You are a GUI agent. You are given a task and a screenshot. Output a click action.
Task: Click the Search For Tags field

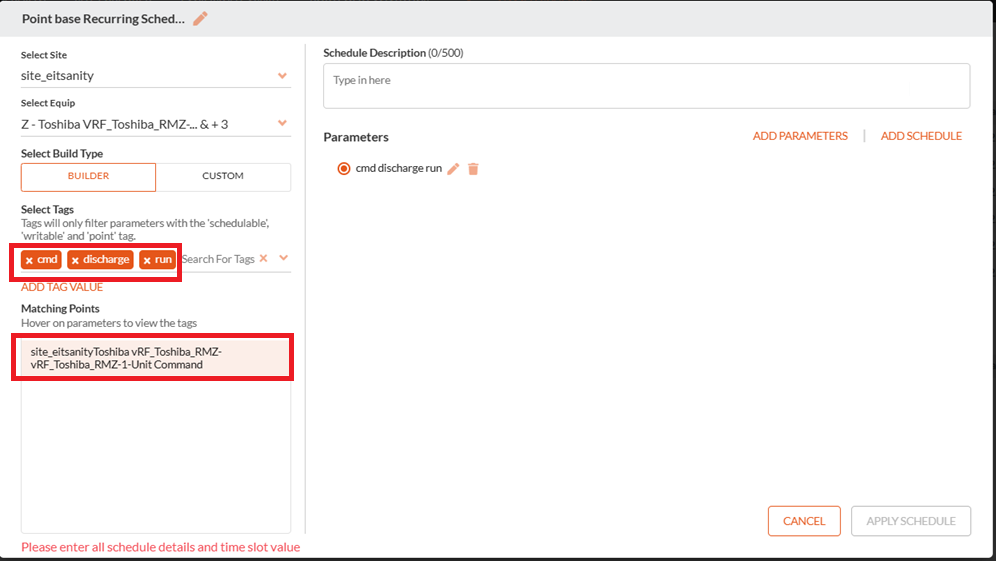[218, 259]
